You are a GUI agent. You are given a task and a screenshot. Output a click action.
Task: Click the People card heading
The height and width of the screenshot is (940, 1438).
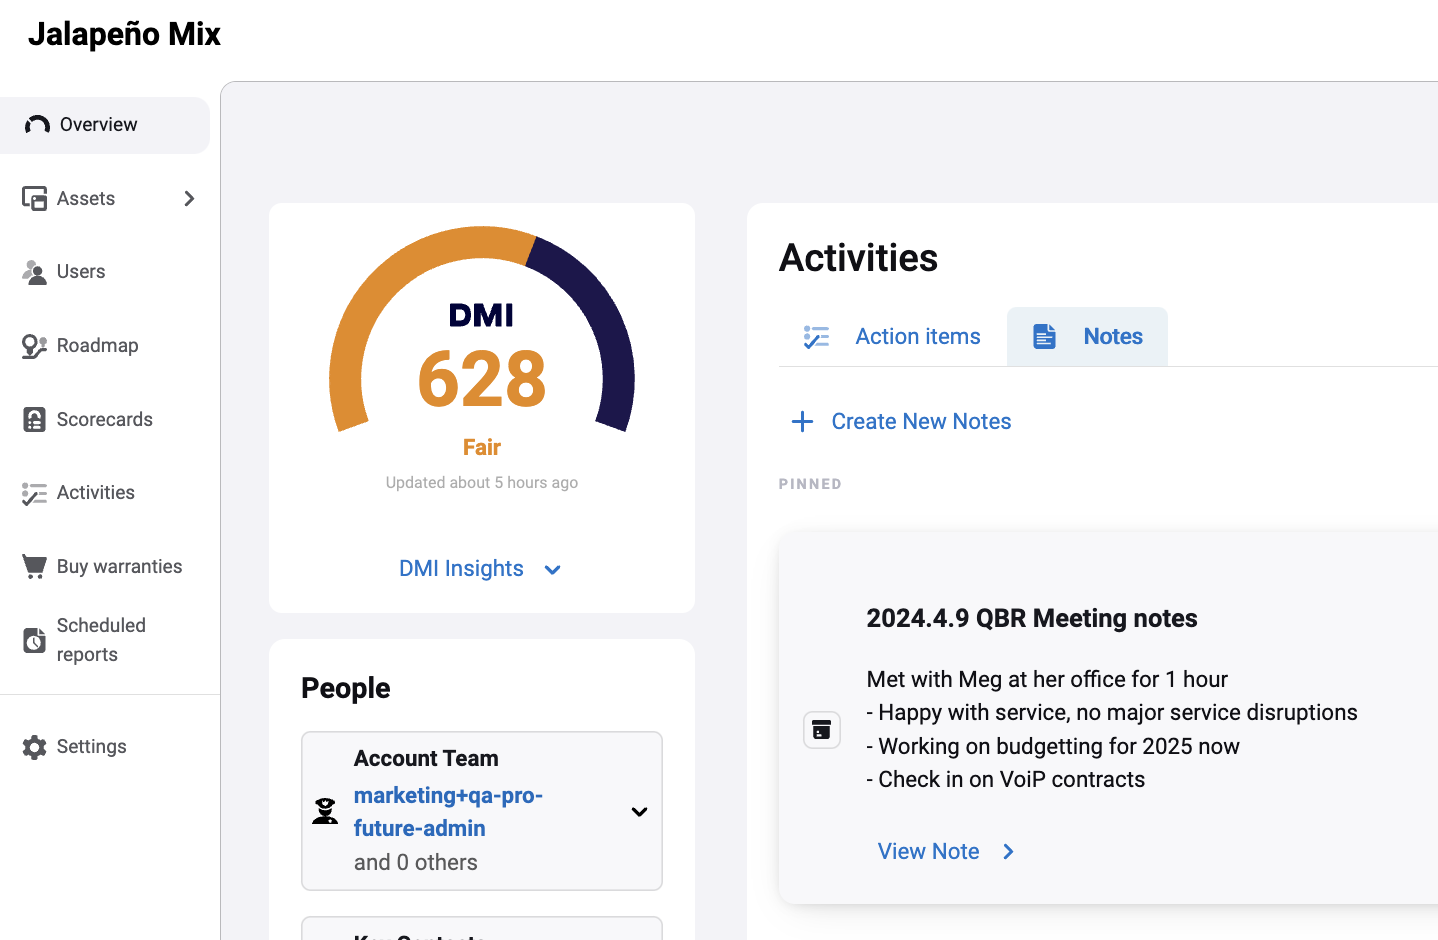pos(346,689)
